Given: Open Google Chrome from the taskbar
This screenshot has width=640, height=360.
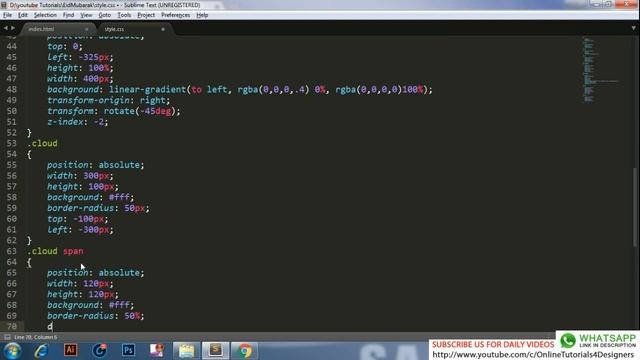Looking at the screenshot, I should click(x=245, y=351).
